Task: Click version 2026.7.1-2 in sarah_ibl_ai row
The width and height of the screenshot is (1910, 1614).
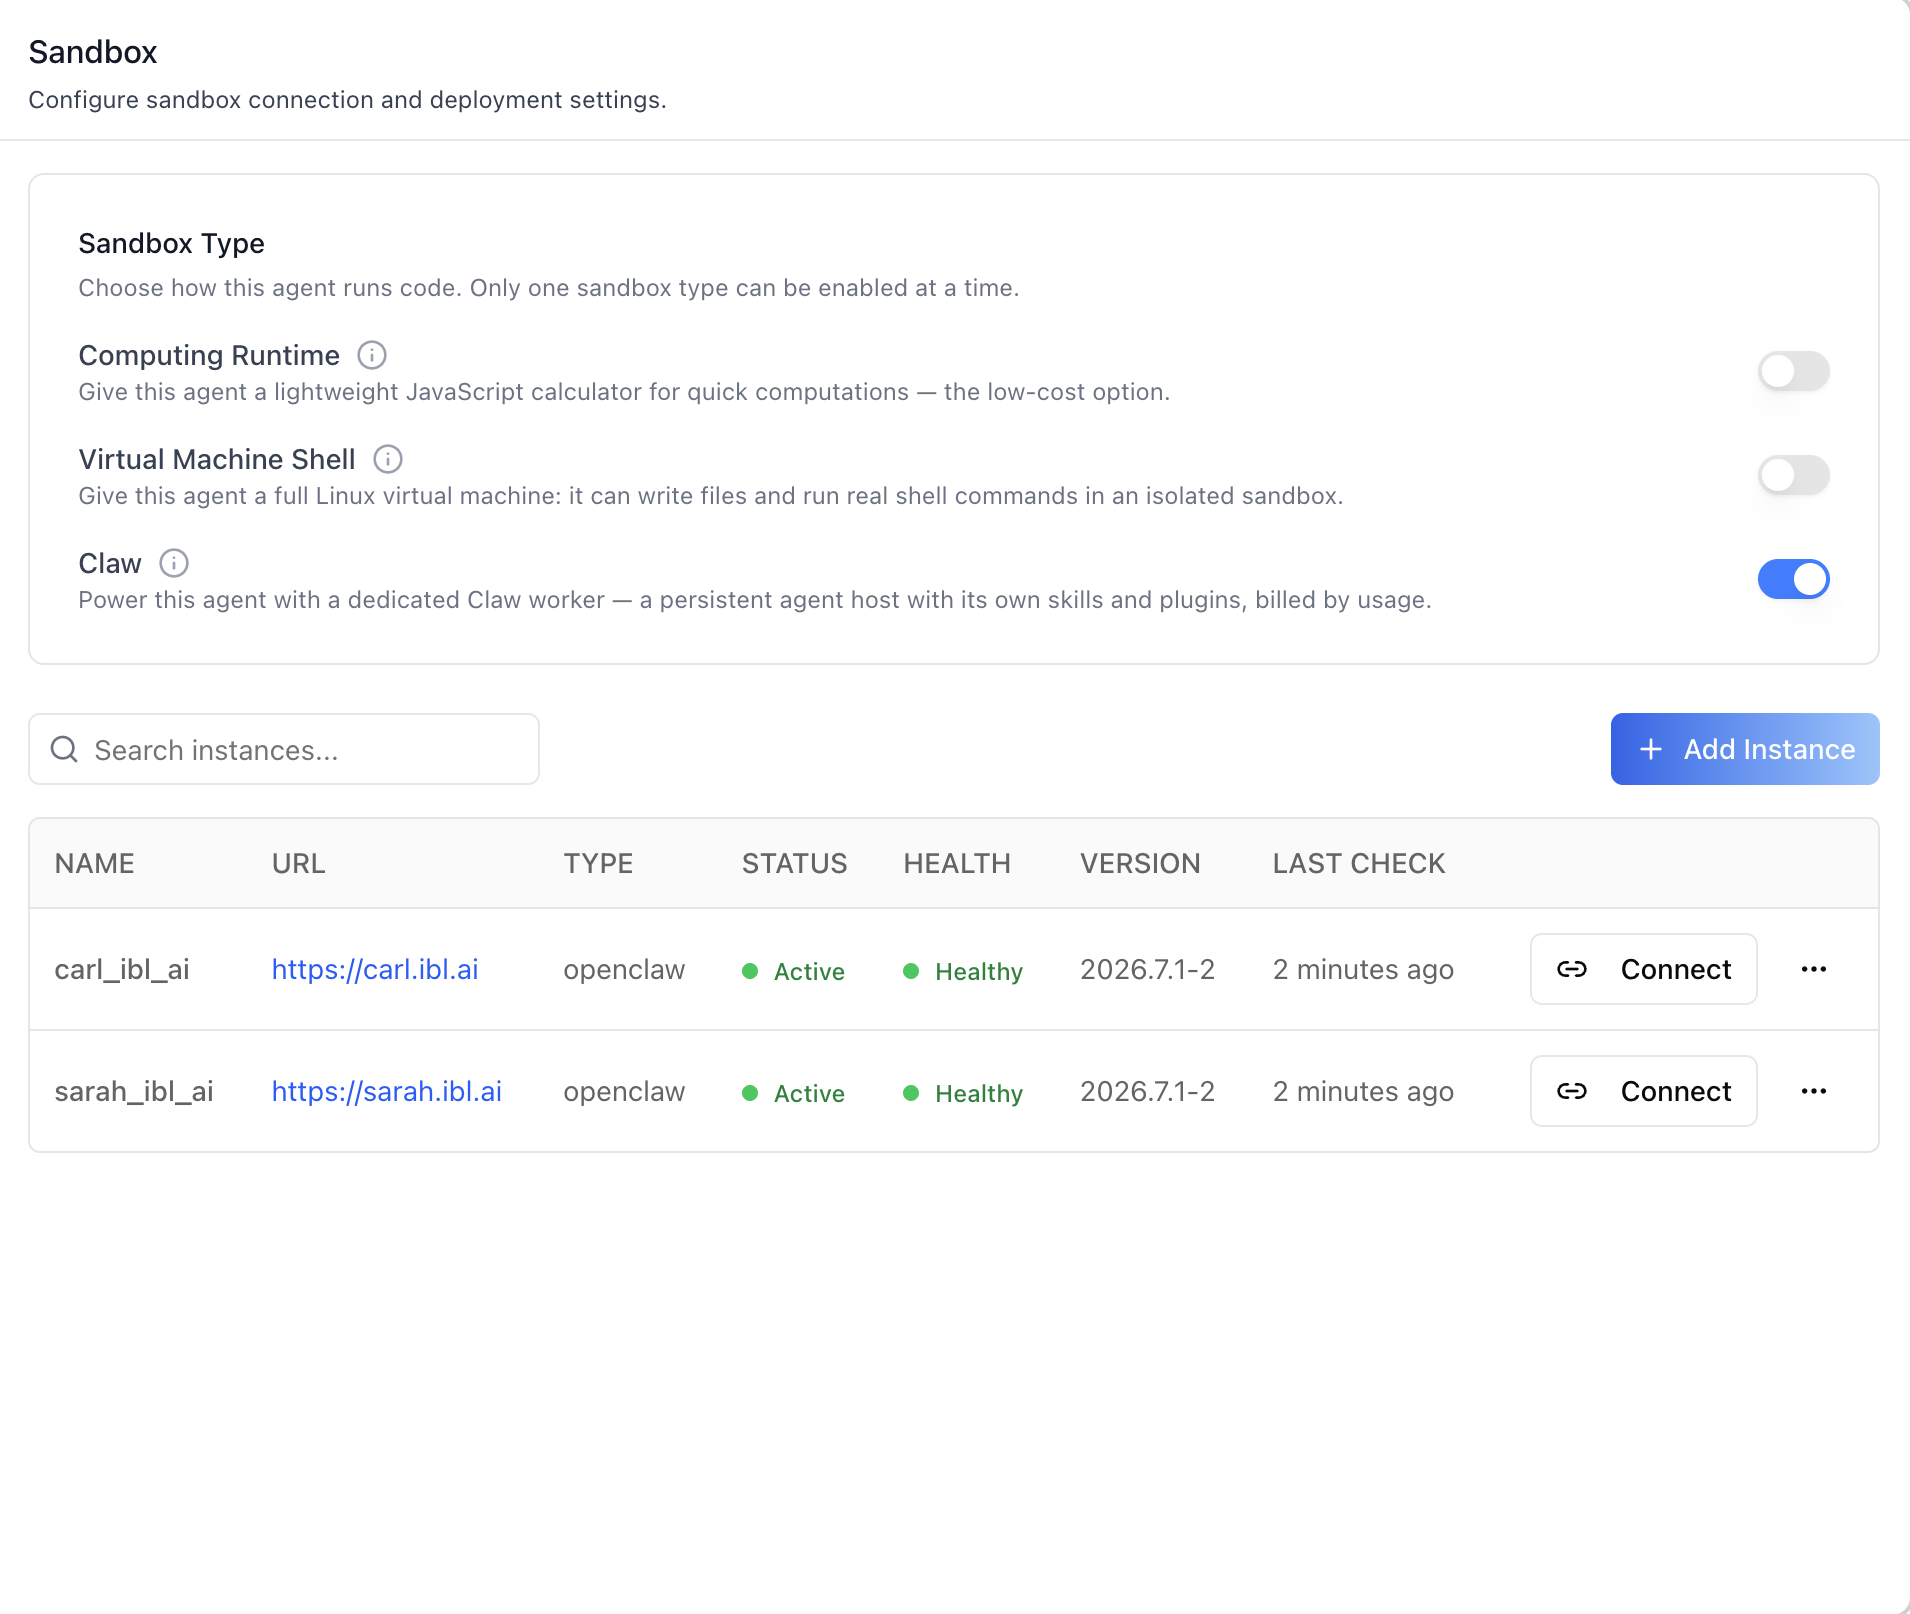Action: coord(1147,1091)
